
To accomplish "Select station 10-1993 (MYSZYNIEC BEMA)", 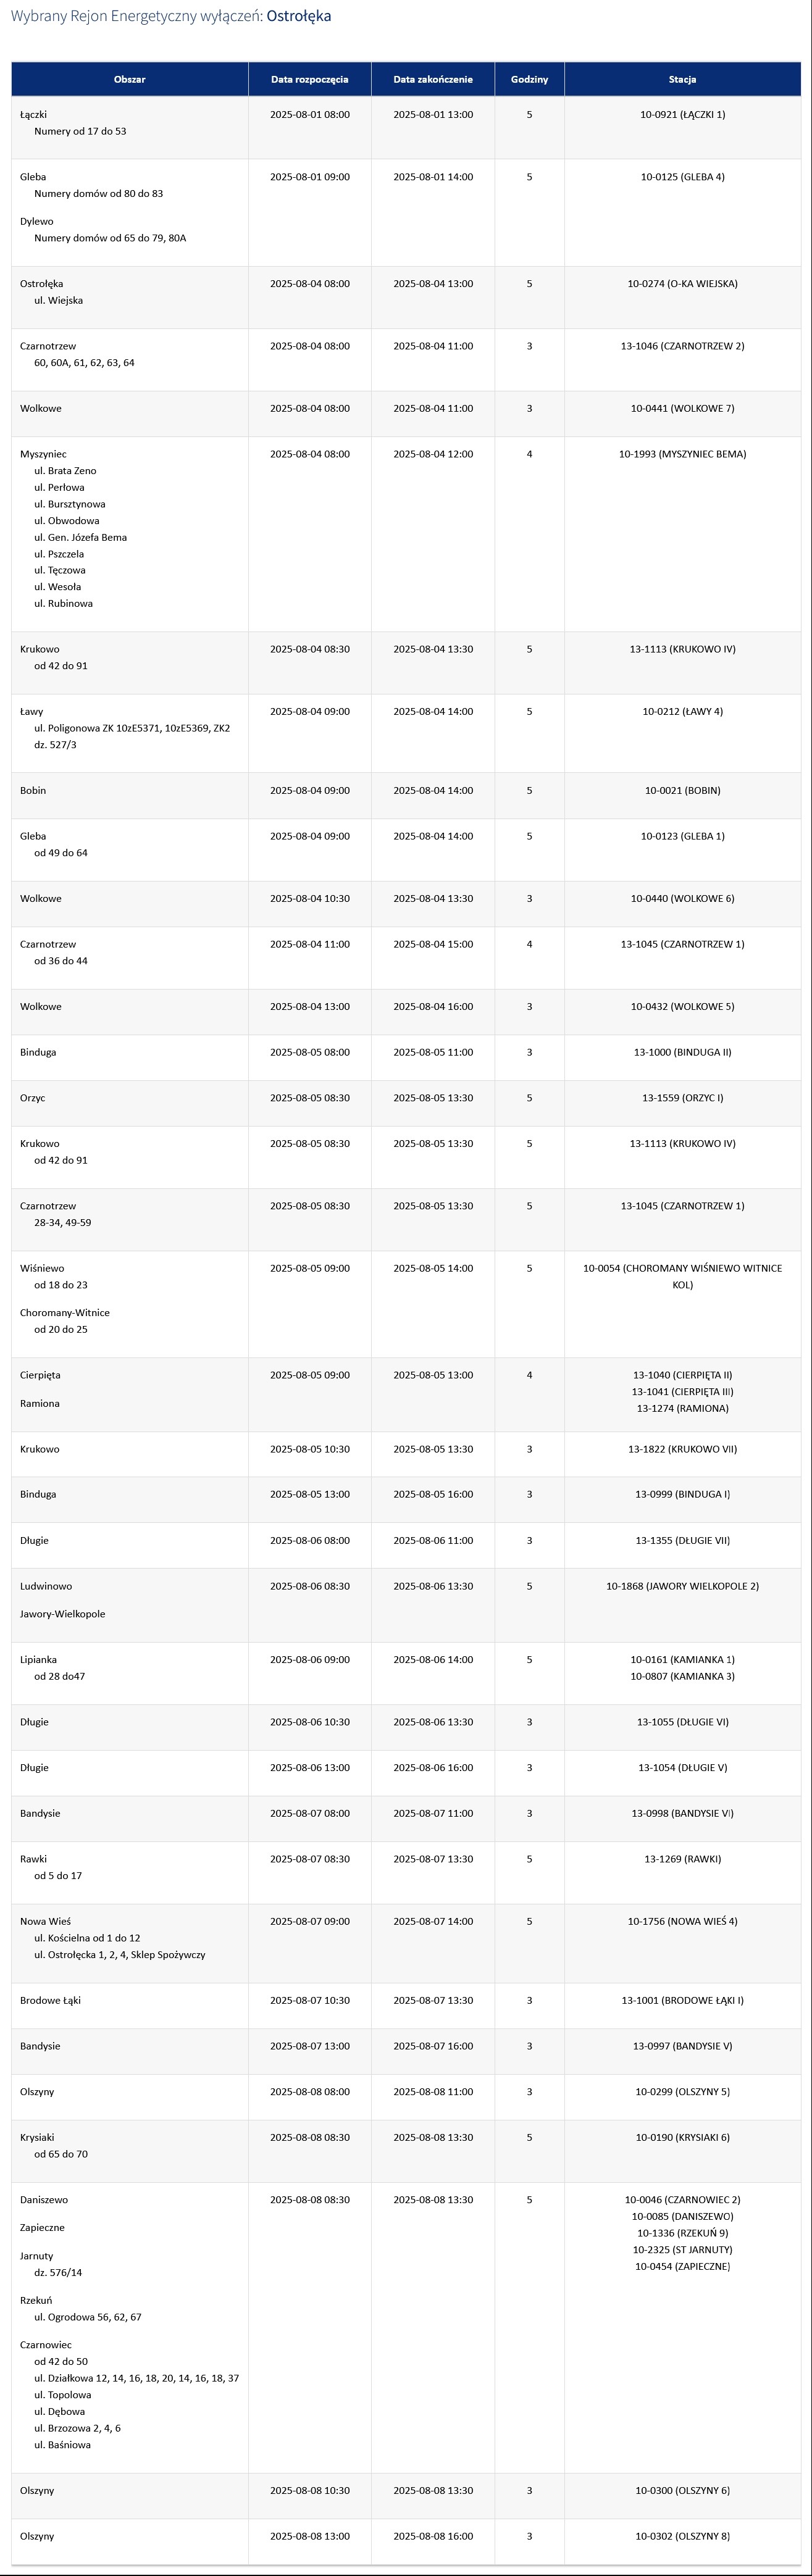I will pos(683,454).
